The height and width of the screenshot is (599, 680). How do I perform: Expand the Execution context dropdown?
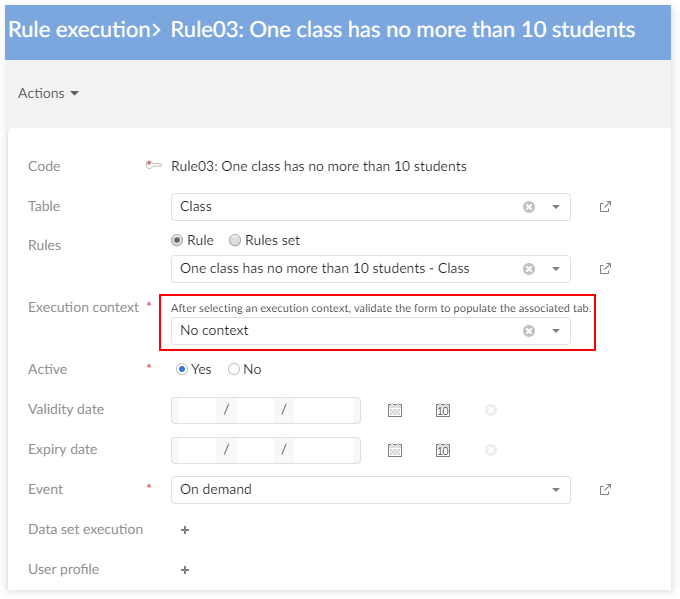point(556,331)
